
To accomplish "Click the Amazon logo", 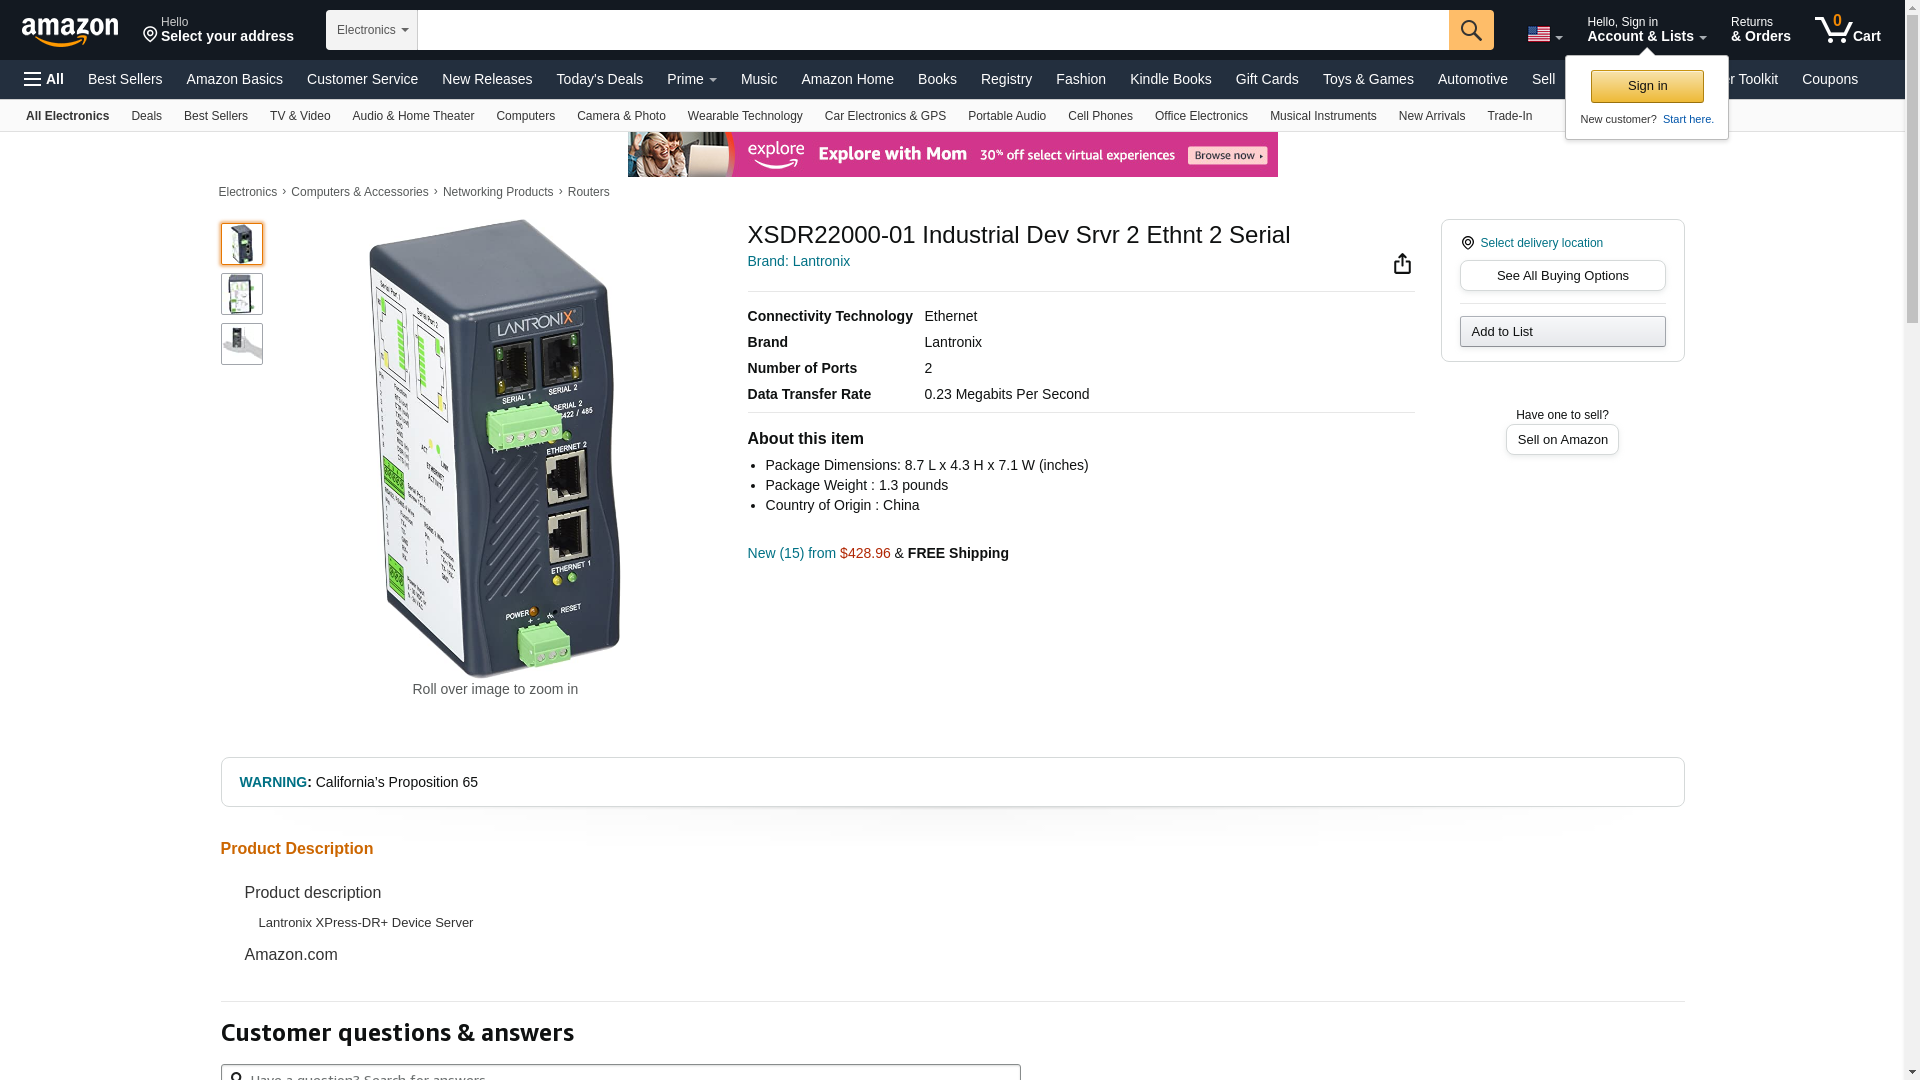I will click(x=70, y=31).
